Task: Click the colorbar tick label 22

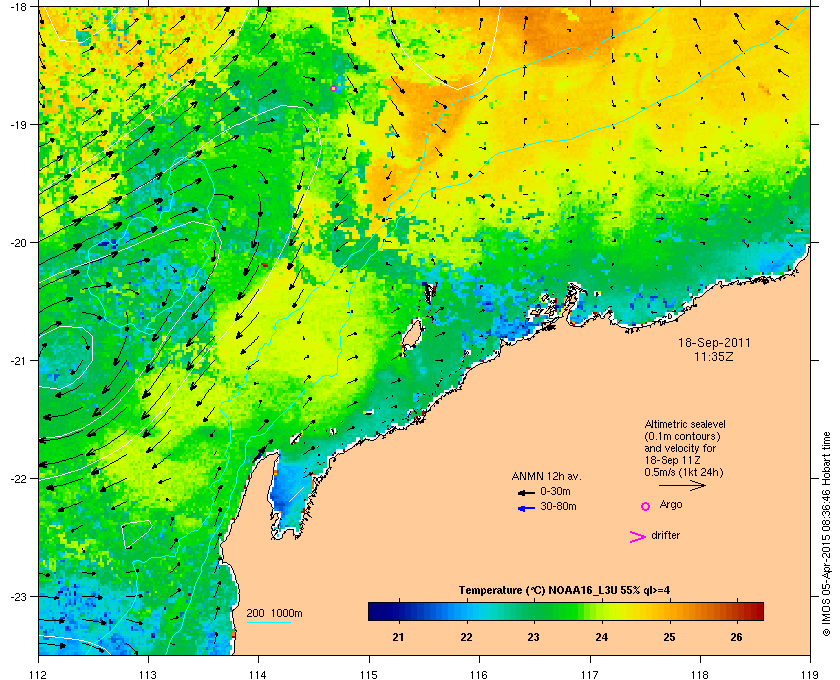Action: [466, 637]
